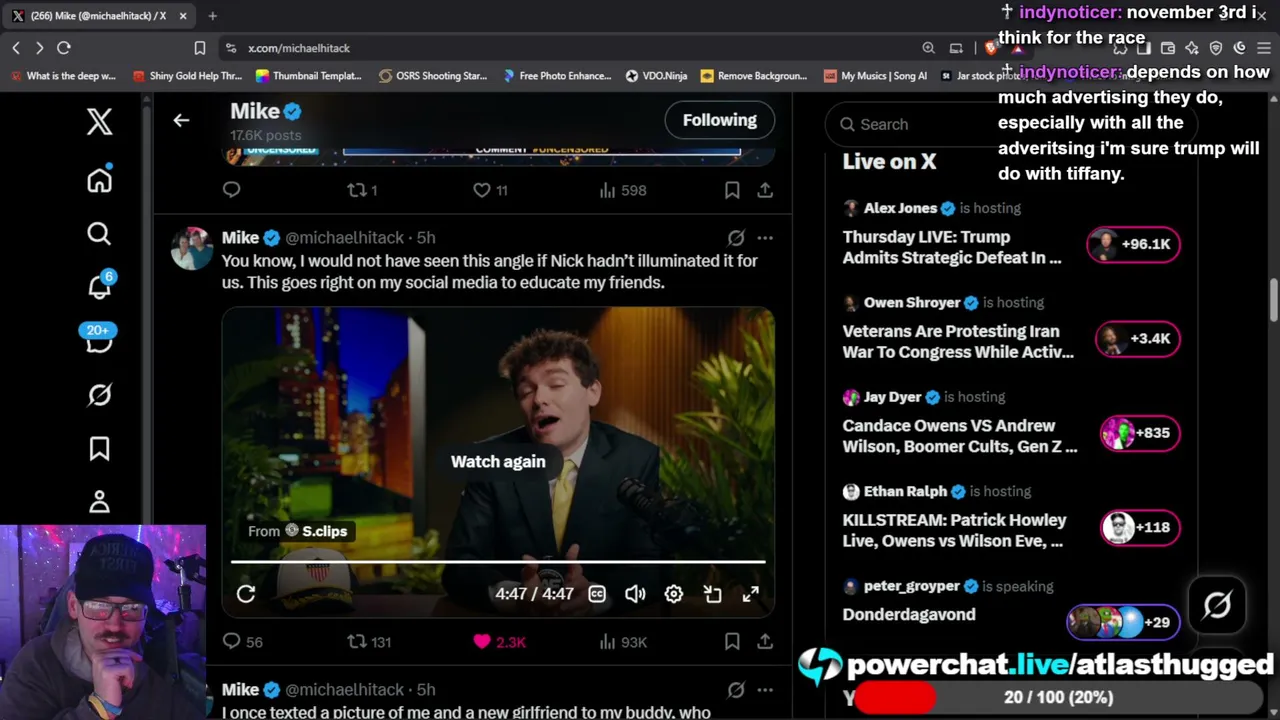1280x720 pixels.
Task: Click the browser Forward button
Action: coord(39,48)
